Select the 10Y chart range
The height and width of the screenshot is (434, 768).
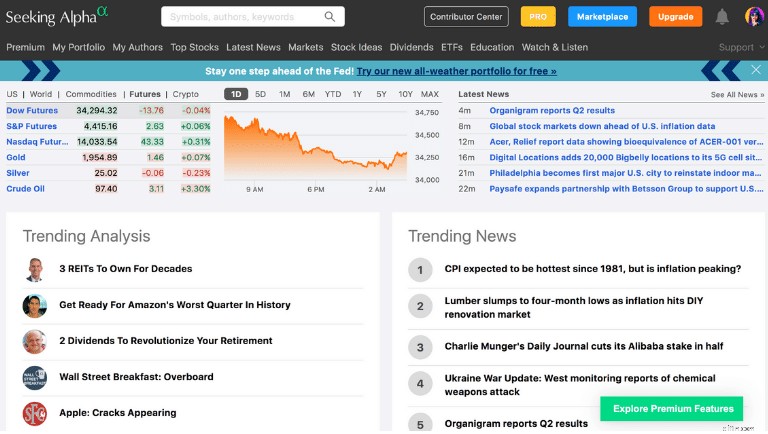406,94
